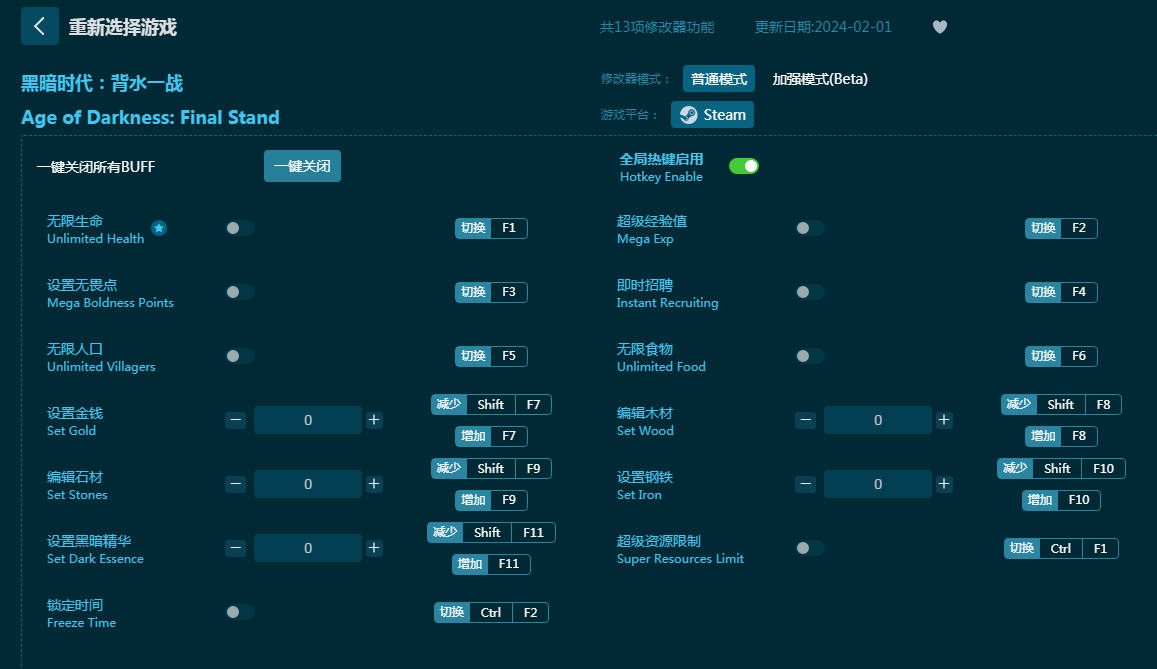This screenshot has width=1157, height=669.
Task: Click the Set Gold value field
Action: [308, 420]
